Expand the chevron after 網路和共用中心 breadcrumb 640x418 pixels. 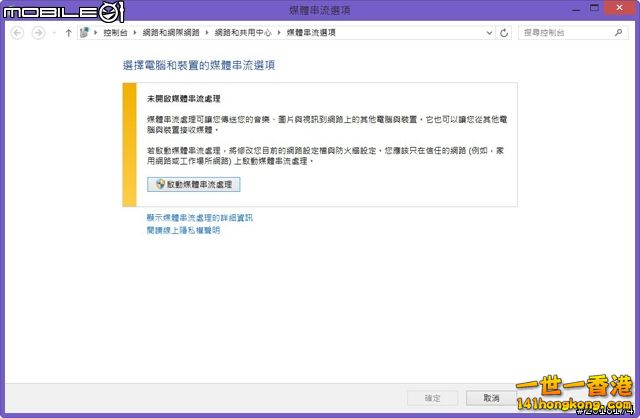pos(280,33)
